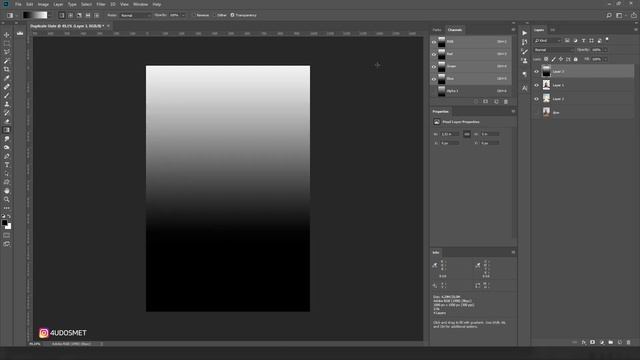Select the Pen tool
The width and height of the screenshot is (640, 360).
pyautogui.click(x=7, y=156)
